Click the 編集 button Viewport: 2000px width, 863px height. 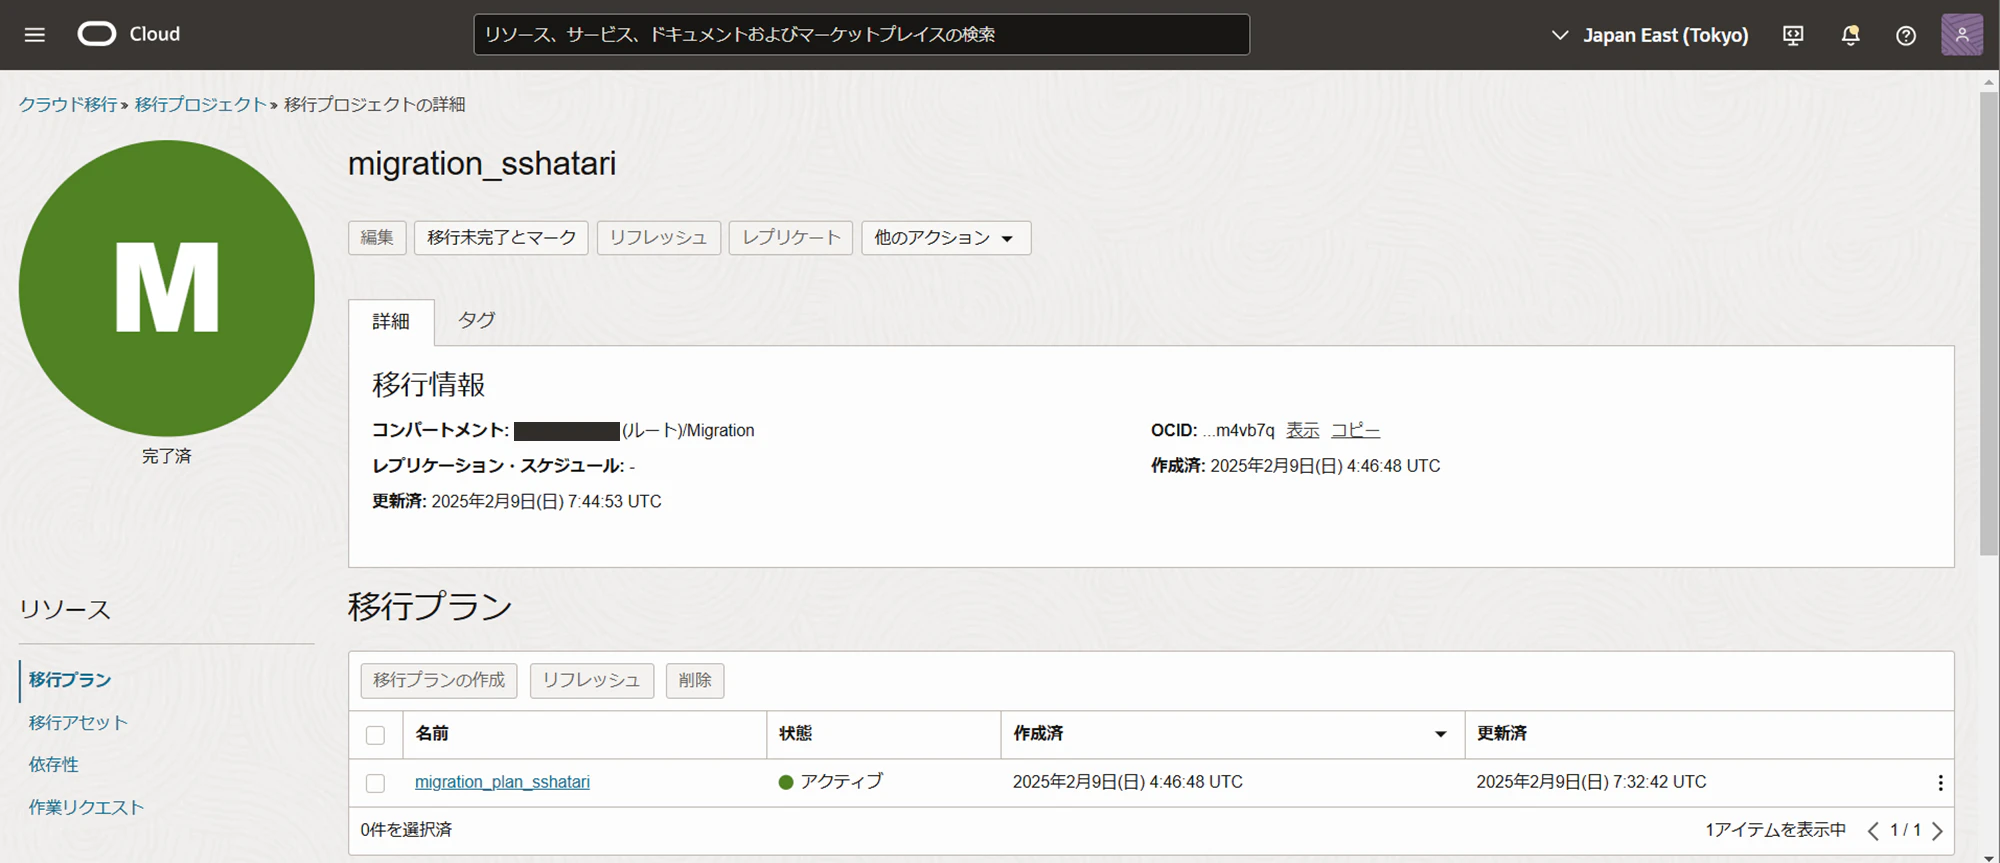pos(377,238)
